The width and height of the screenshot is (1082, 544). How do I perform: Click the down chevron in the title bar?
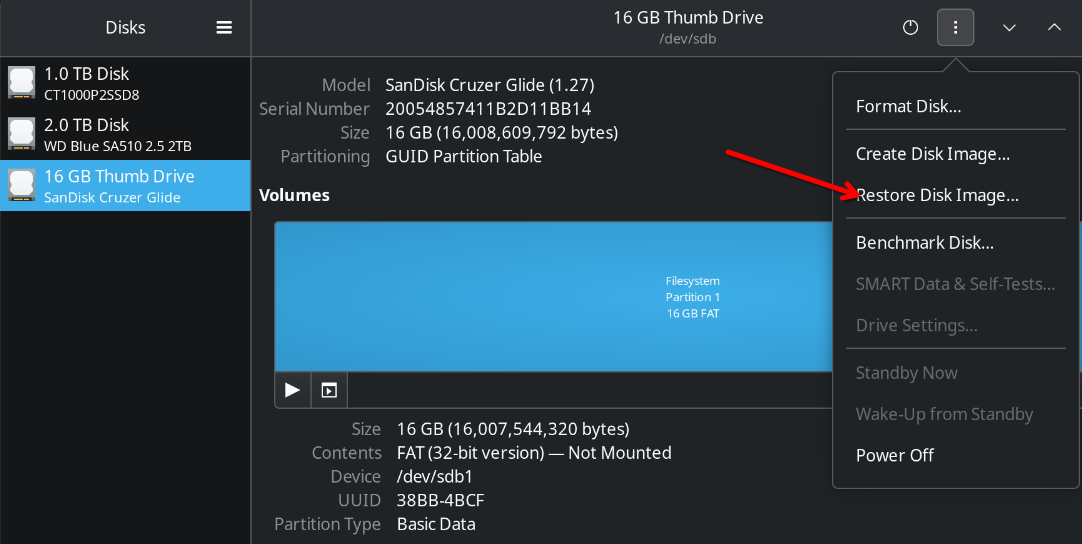[1009, 28]
